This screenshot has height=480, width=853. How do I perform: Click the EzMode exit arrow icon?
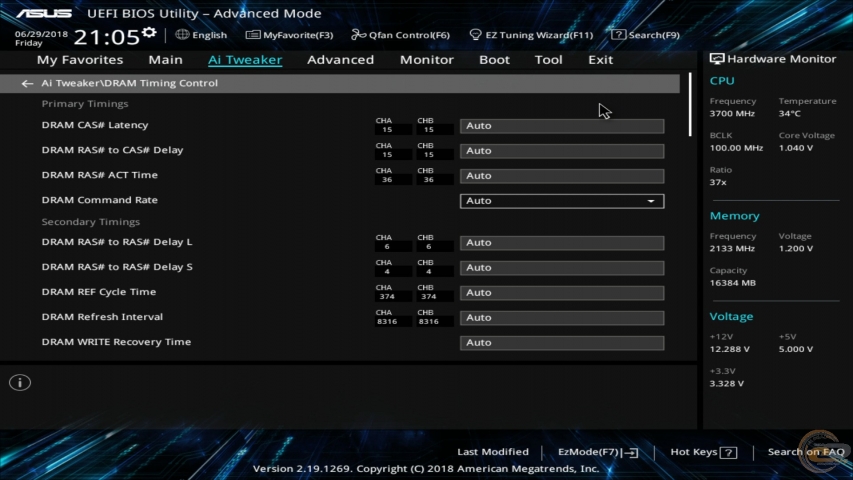[x=631, y=452]
